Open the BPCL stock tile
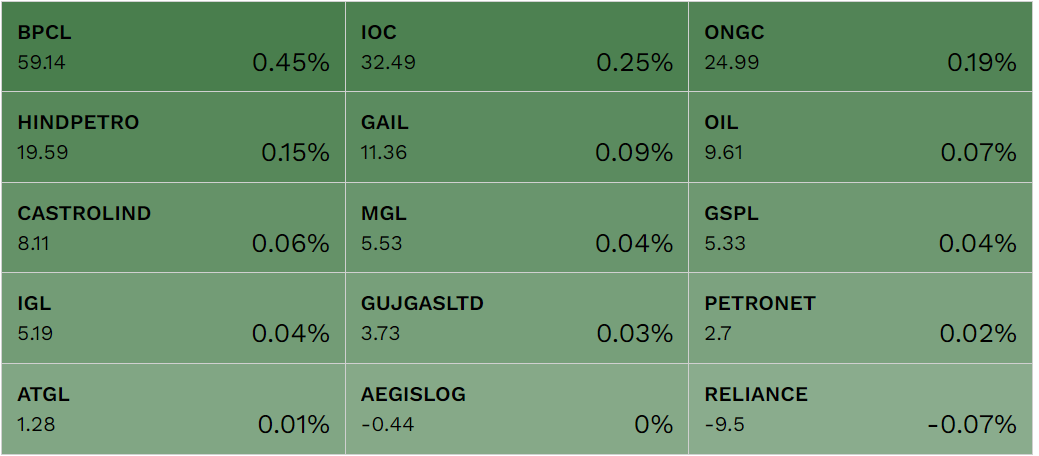The image size is (1039, 456). (173, 47)
